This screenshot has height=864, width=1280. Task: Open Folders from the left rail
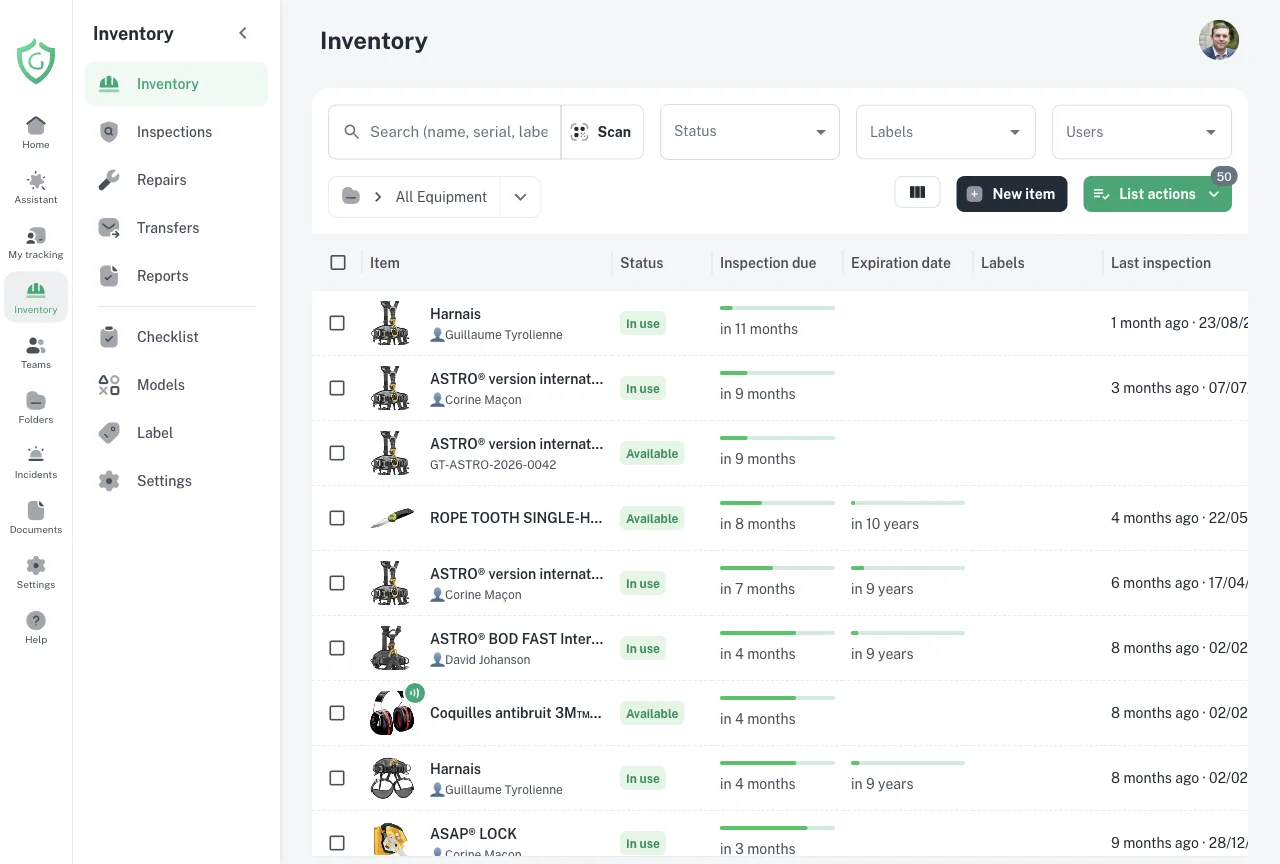(x=36, y=407)
